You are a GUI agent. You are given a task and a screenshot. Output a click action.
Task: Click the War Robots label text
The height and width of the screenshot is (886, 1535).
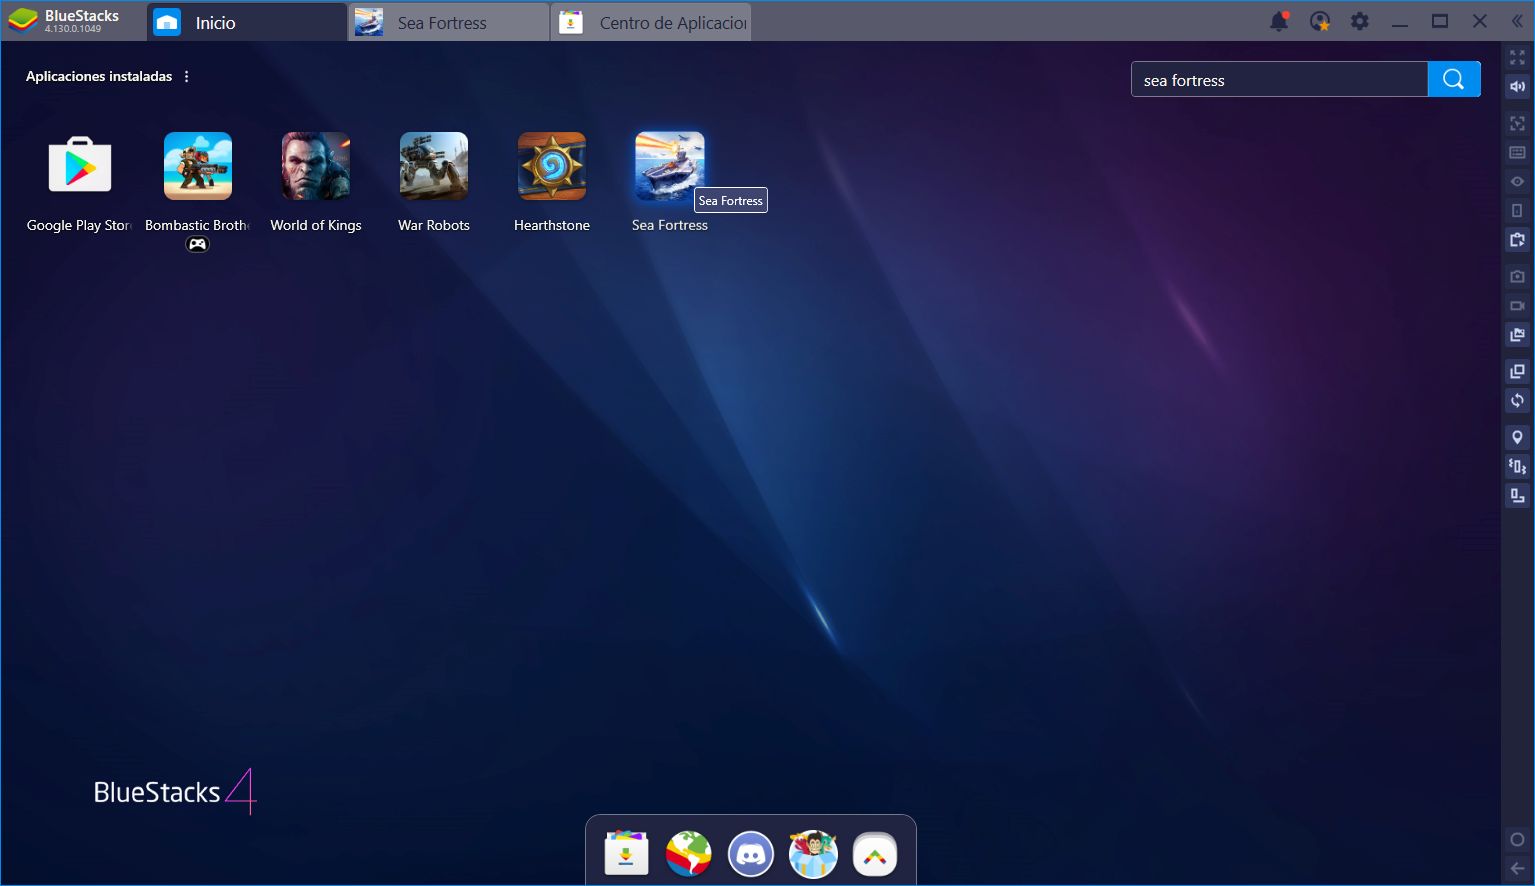point(434,225)
